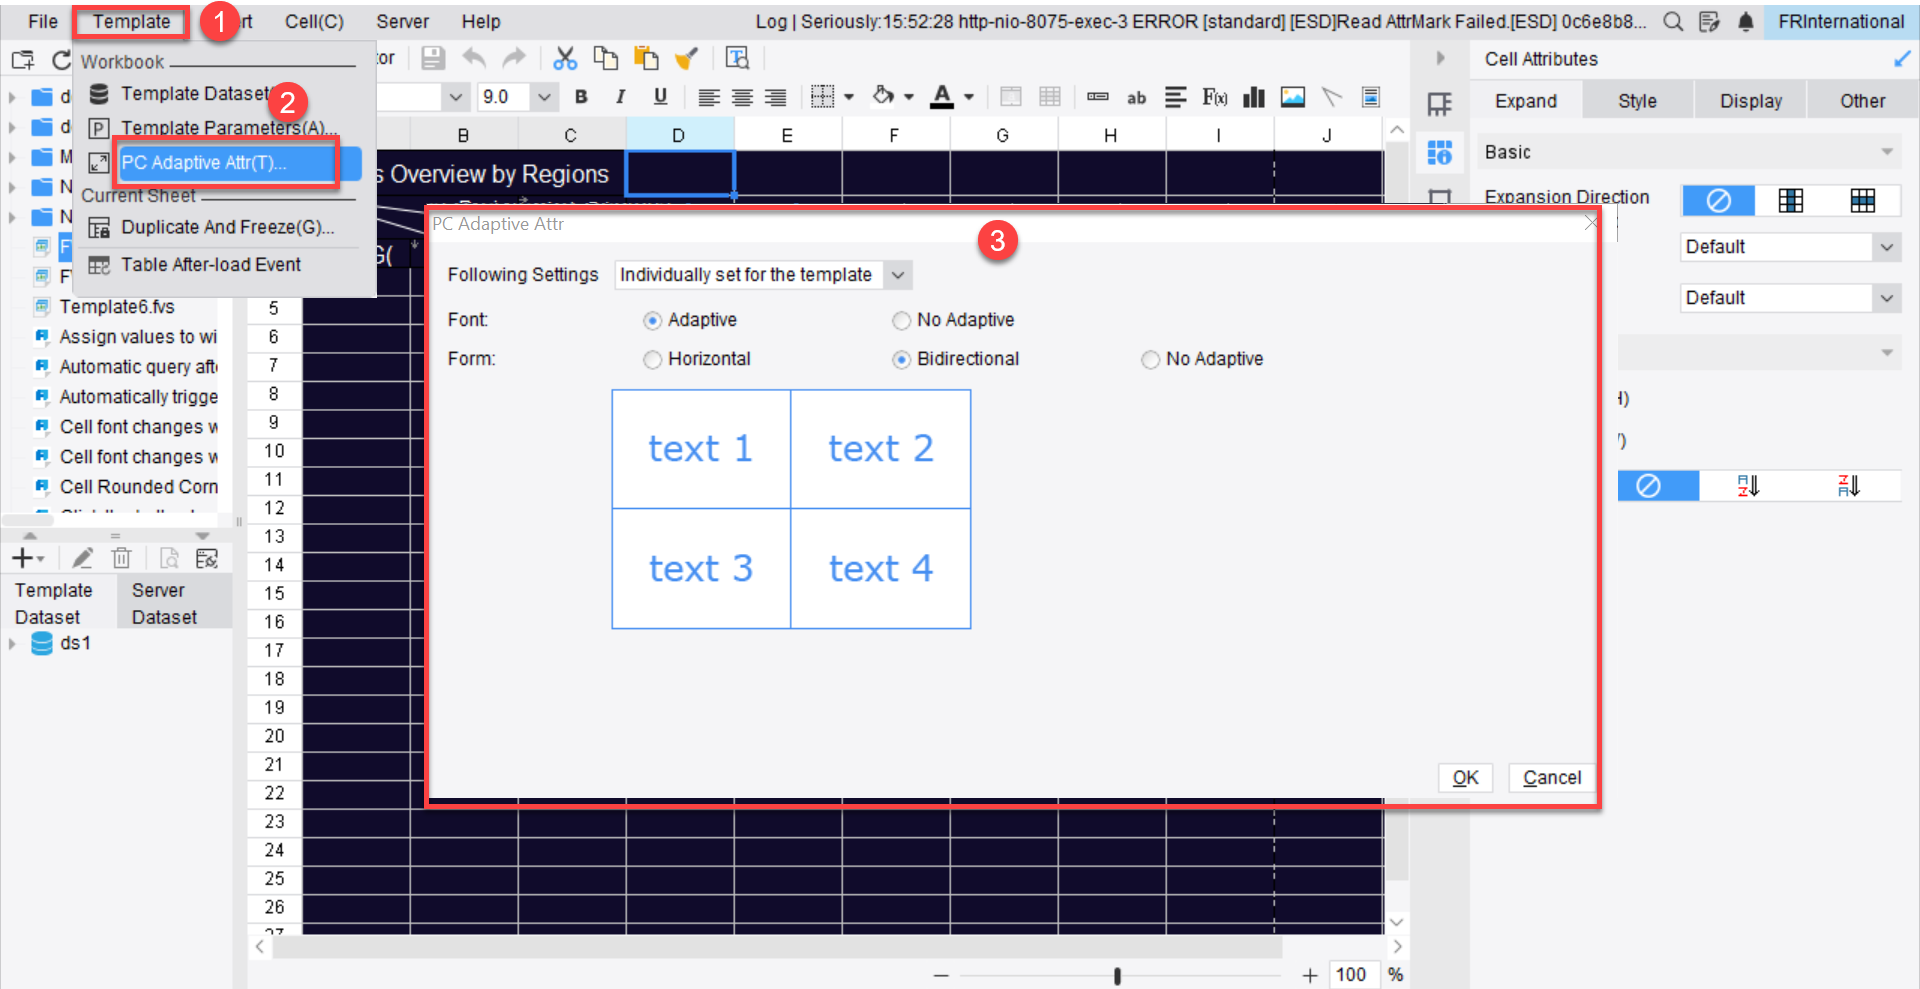Image resolution: width=1920 pixels, height=989 pixels.
Task: Align text center in toolbar
Action: click(x=742, y=97)
